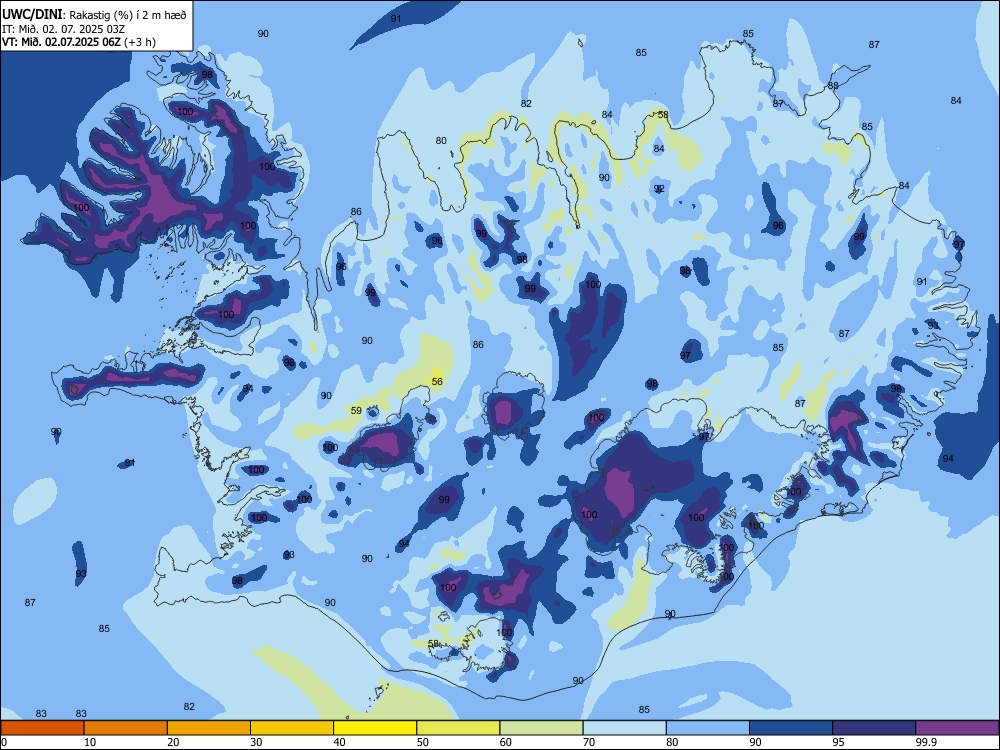Select the 40–50 bright yellow legend swatch
The height and width of the screenshot is (750, 1000).
click(375, 728)
